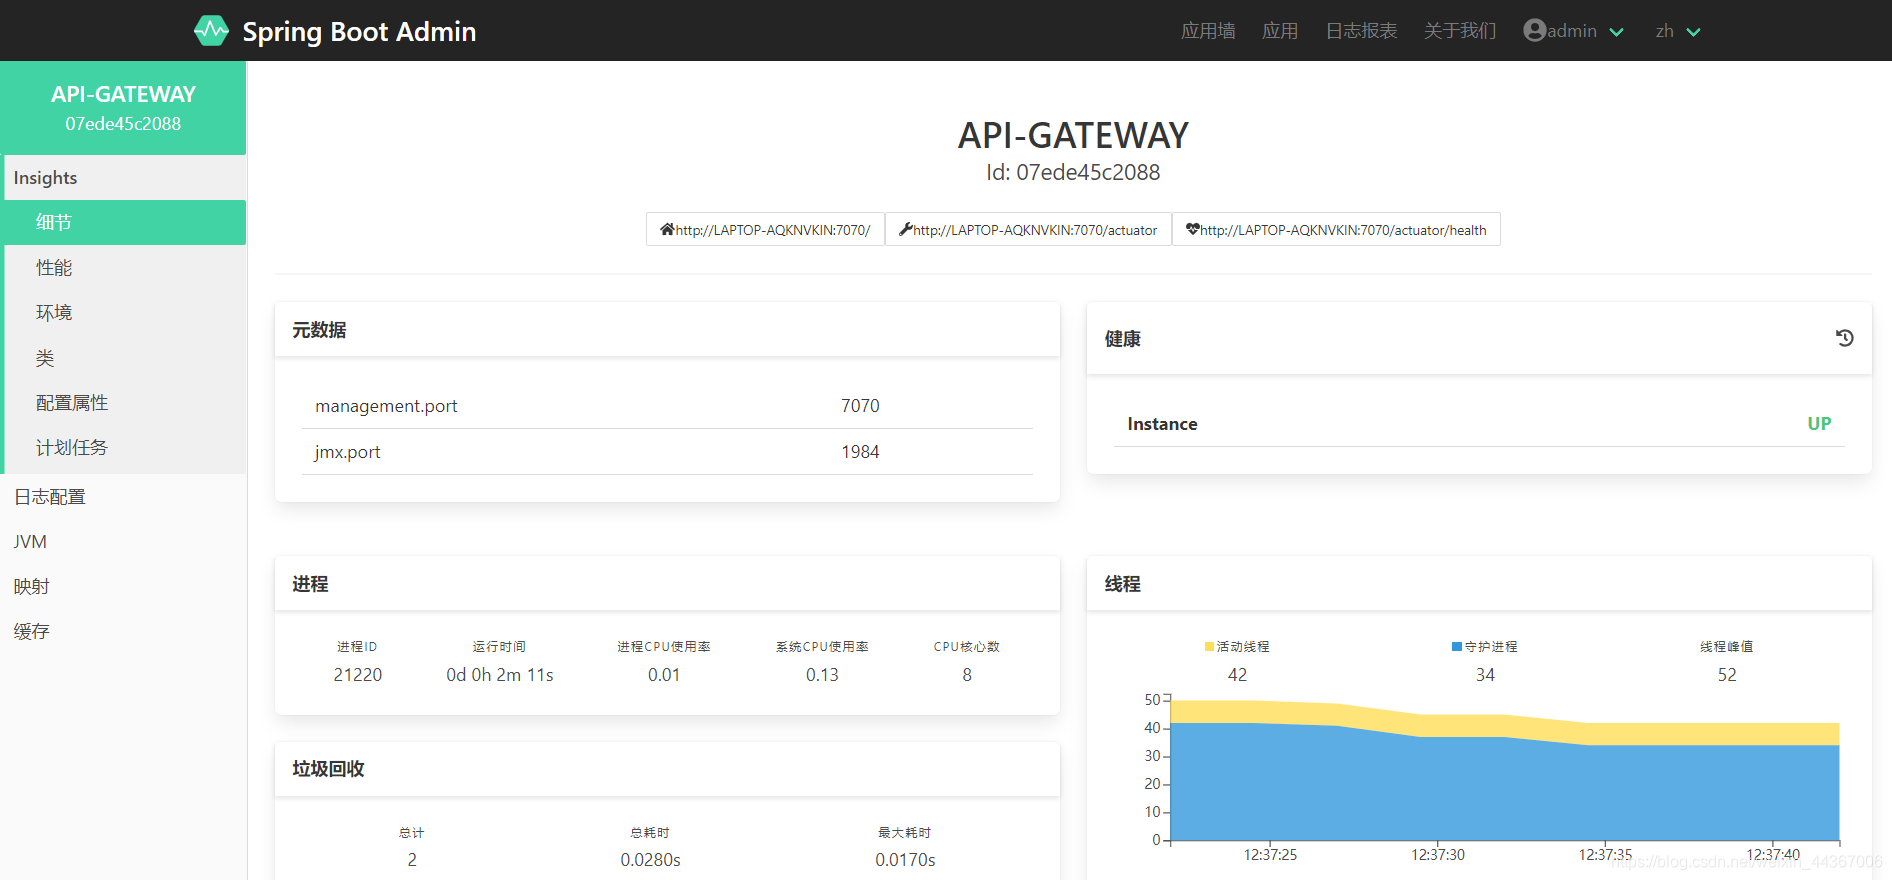Image resolution: width=1892 pixels, height=880 pixels.
Task: Click the wrench icon of actuator link
Action: pos(906,229)
